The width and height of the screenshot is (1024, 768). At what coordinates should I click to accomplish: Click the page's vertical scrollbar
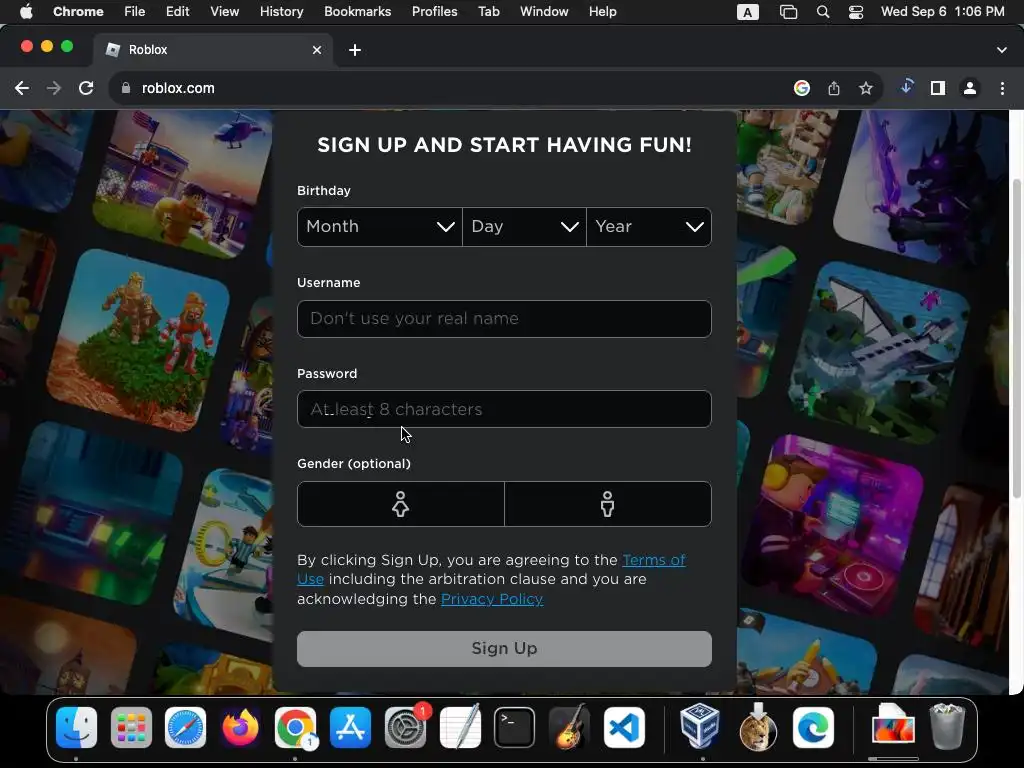click(x=1016, y=340)
